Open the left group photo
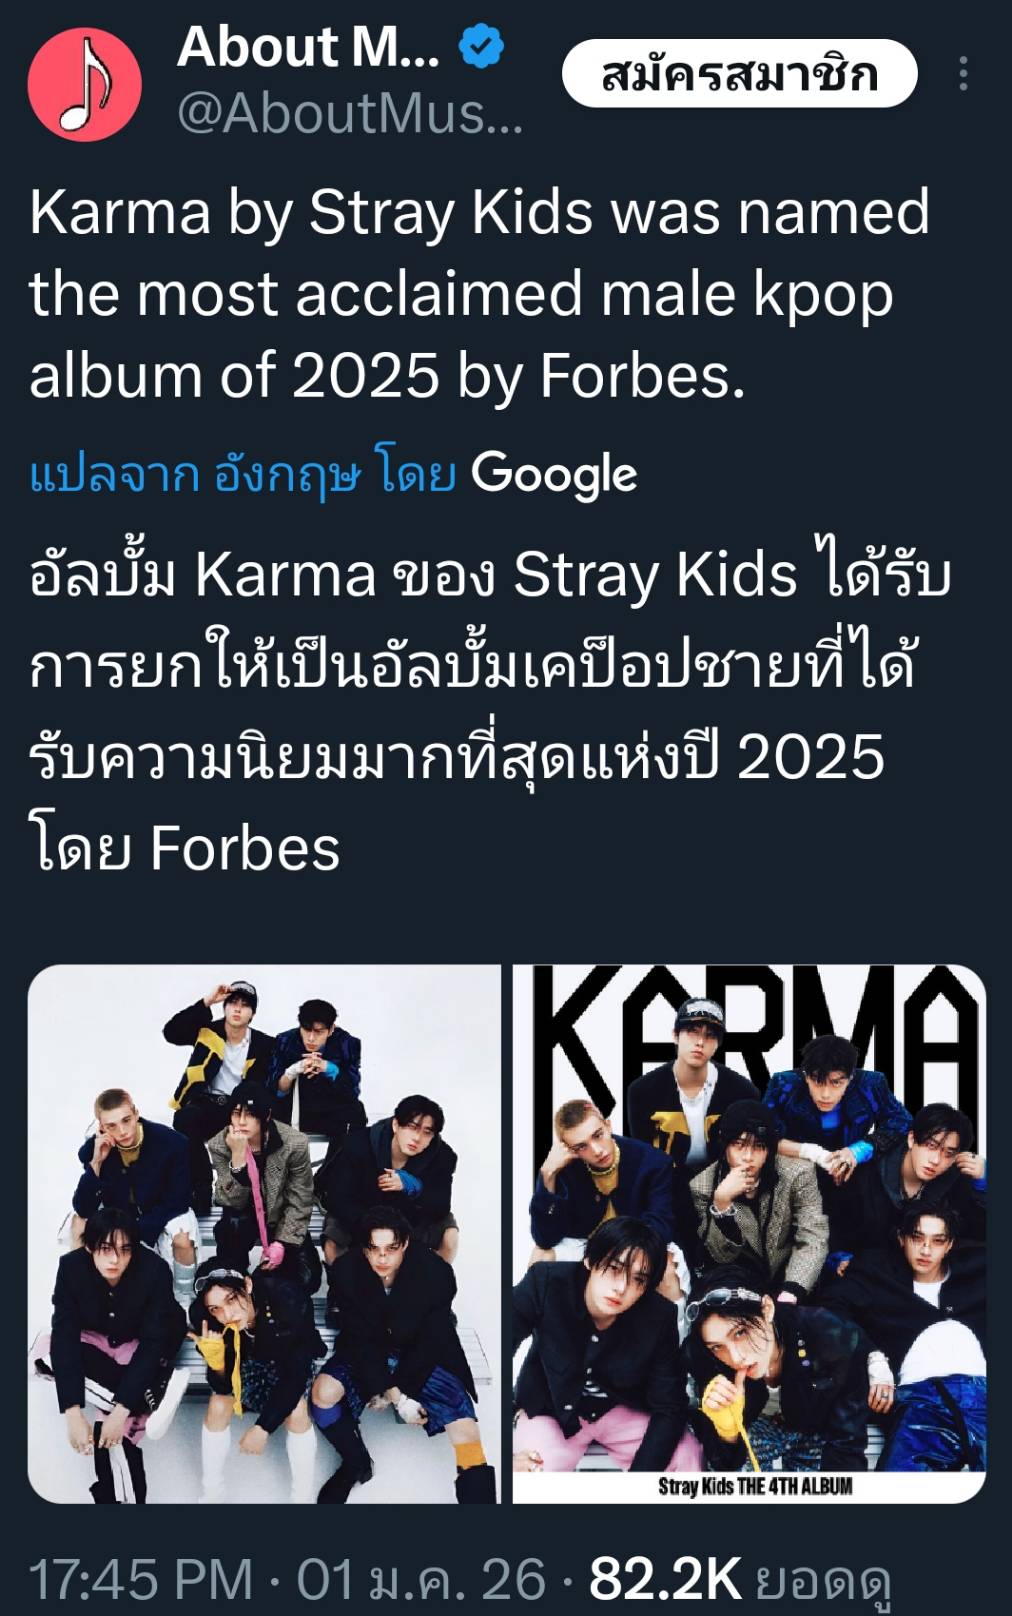The image size is (1012, 1616). coord(264,1234)
